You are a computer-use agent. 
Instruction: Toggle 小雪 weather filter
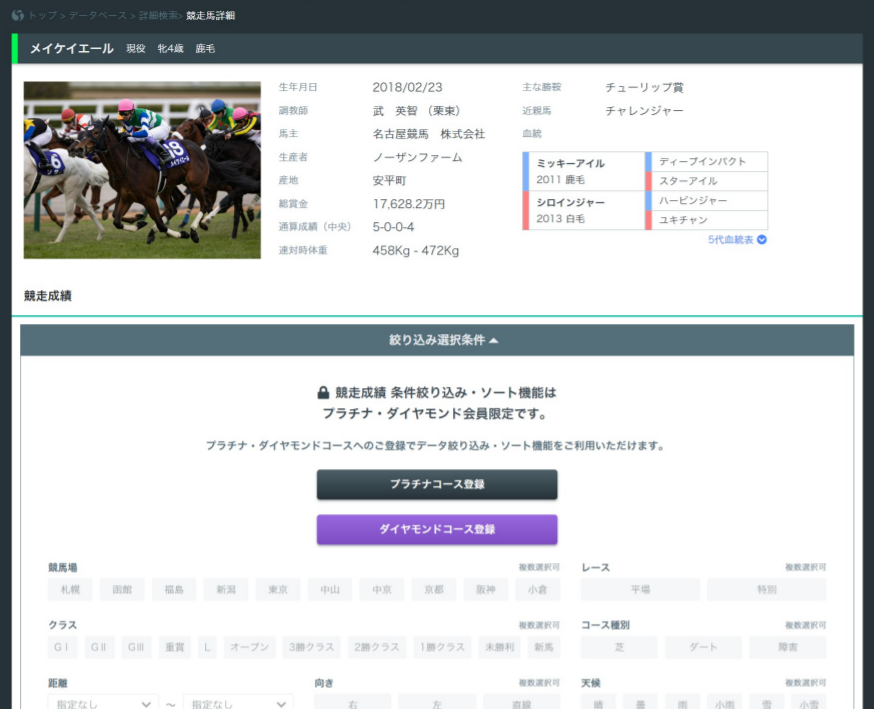click(809, 702)
